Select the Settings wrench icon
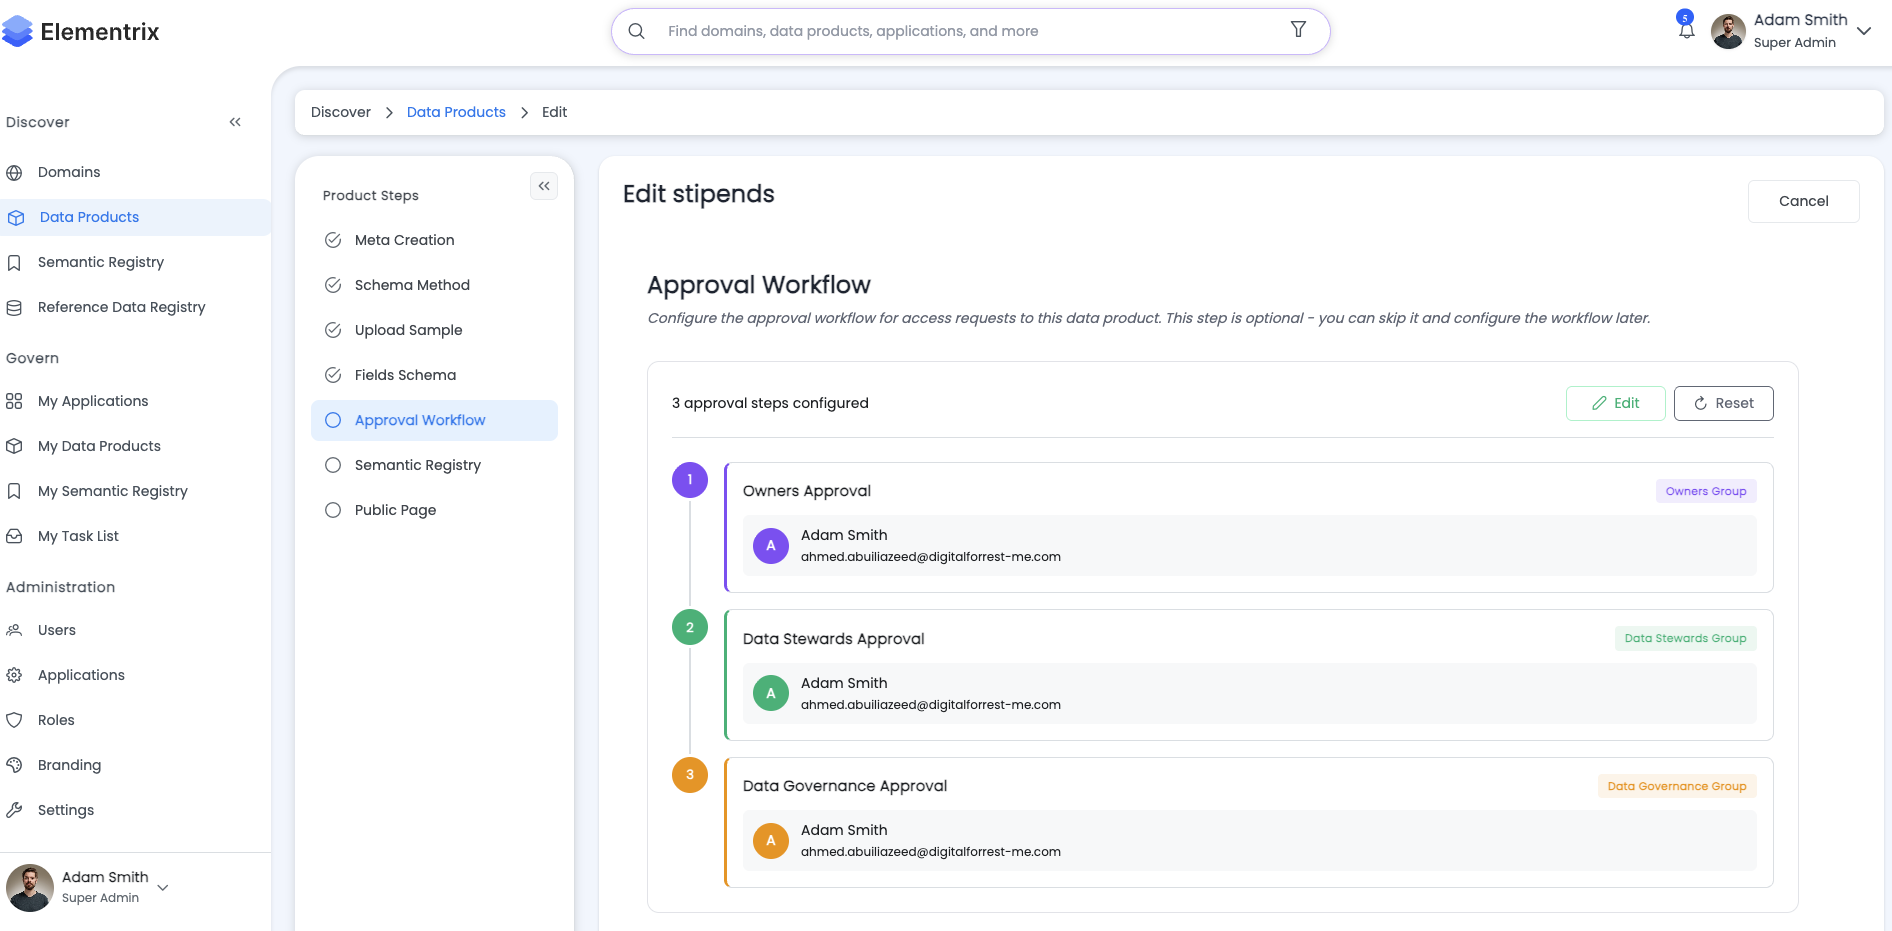 (x=15, y=810)
